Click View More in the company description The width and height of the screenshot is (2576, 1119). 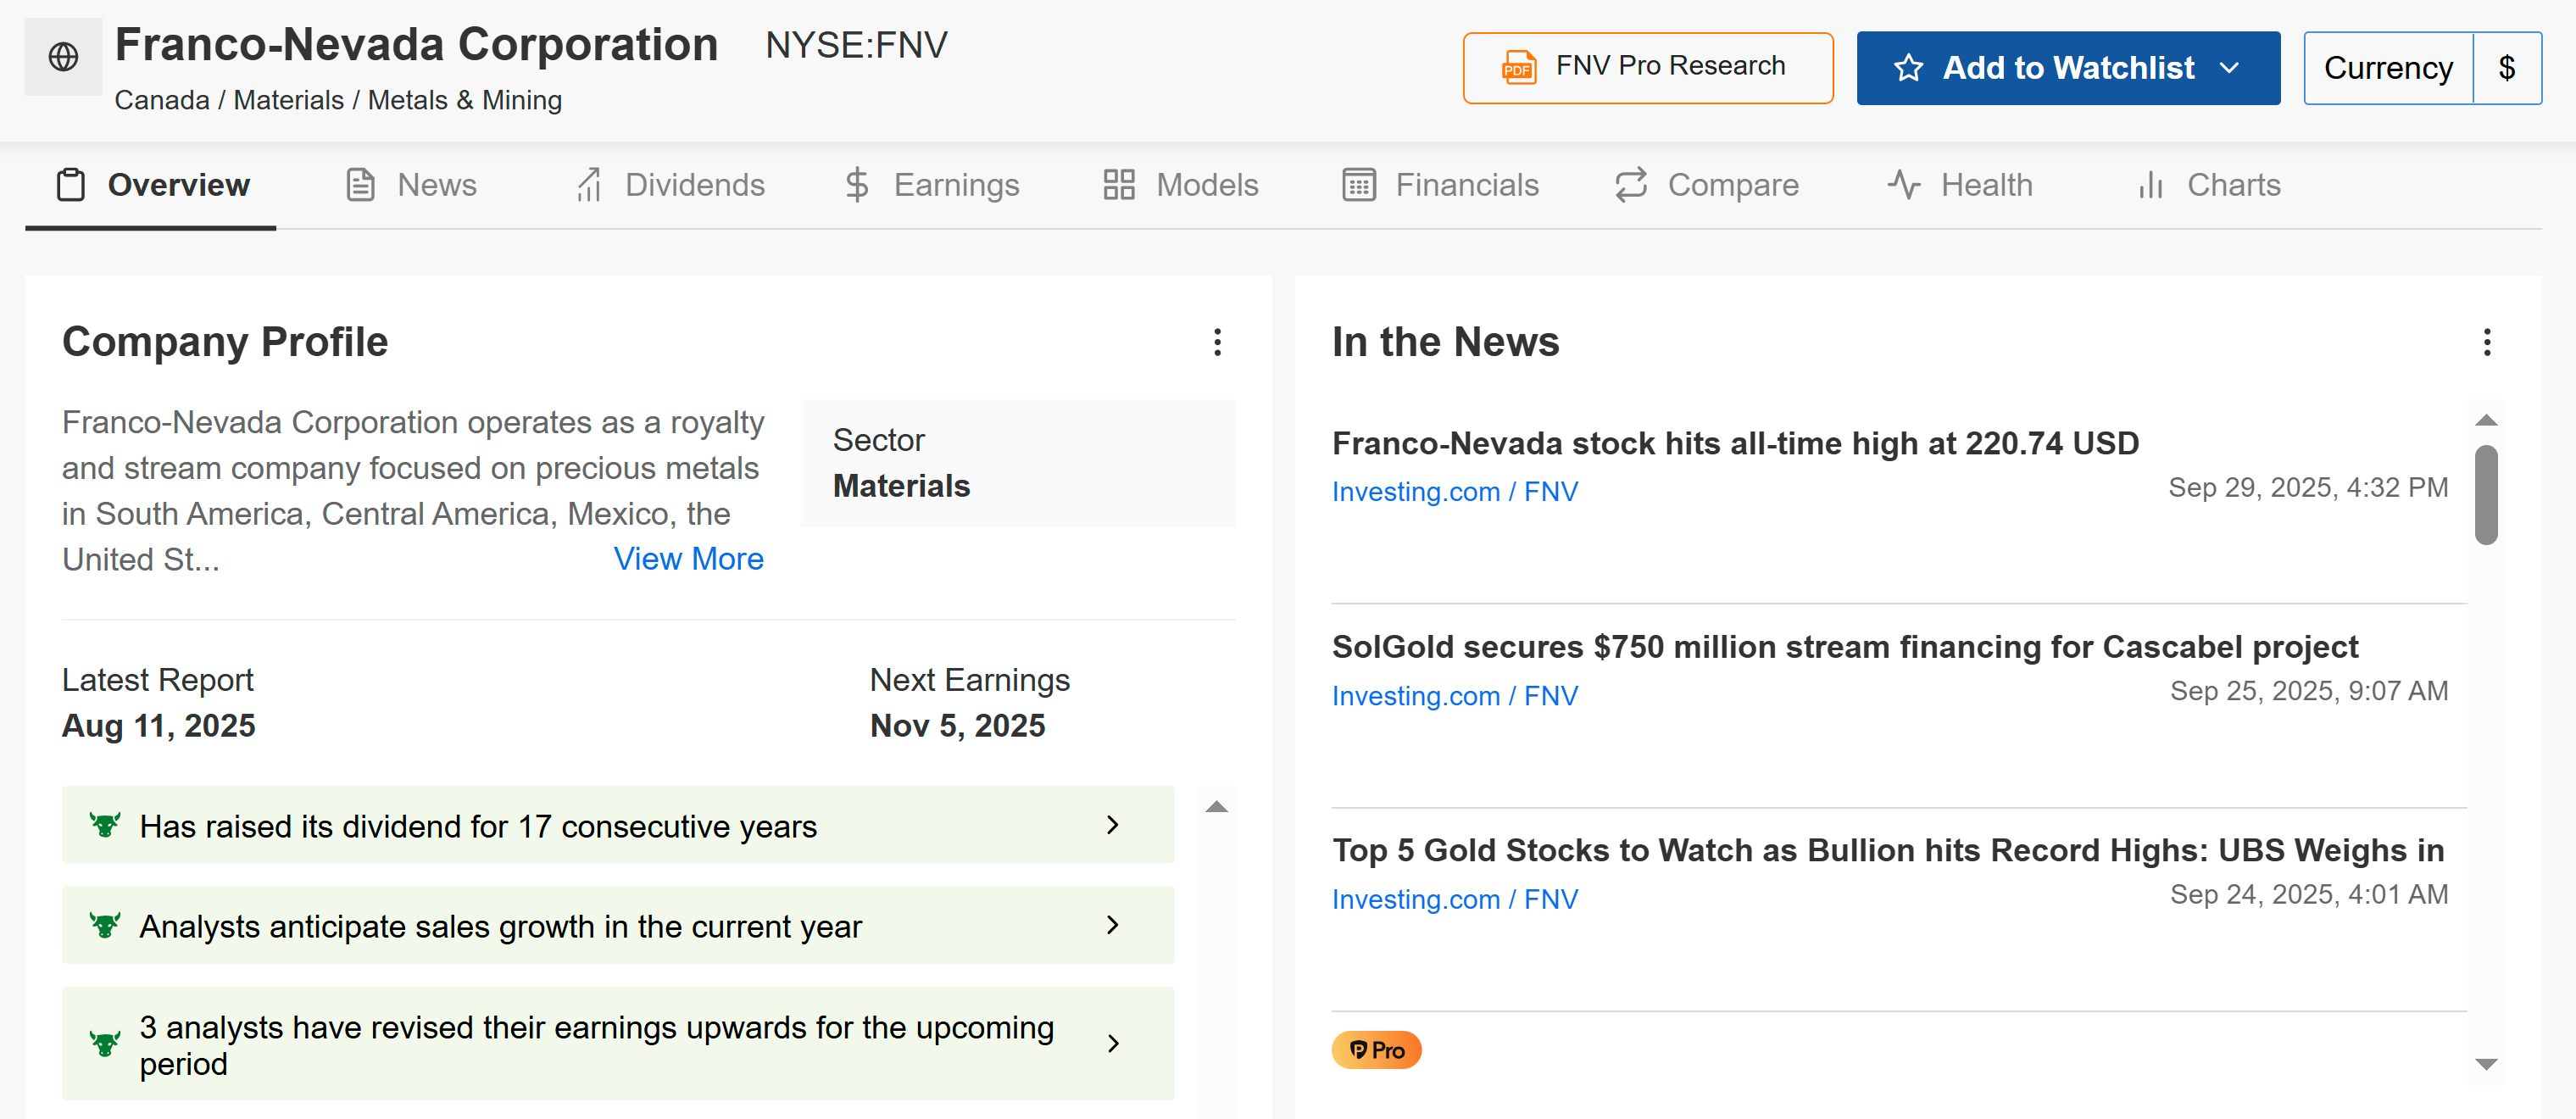(x=688, y=559)
